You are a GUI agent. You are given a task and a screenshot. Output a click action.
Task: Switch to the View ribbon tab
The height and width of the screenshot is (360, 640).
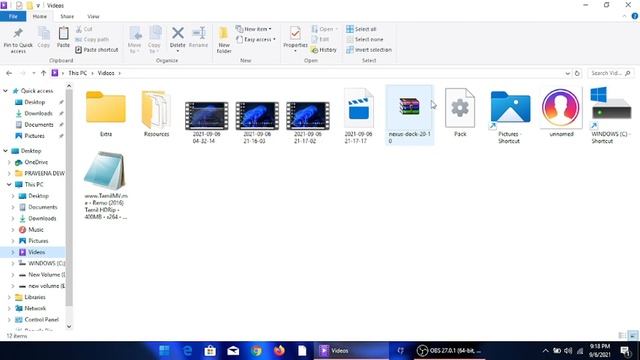point(93,16)
